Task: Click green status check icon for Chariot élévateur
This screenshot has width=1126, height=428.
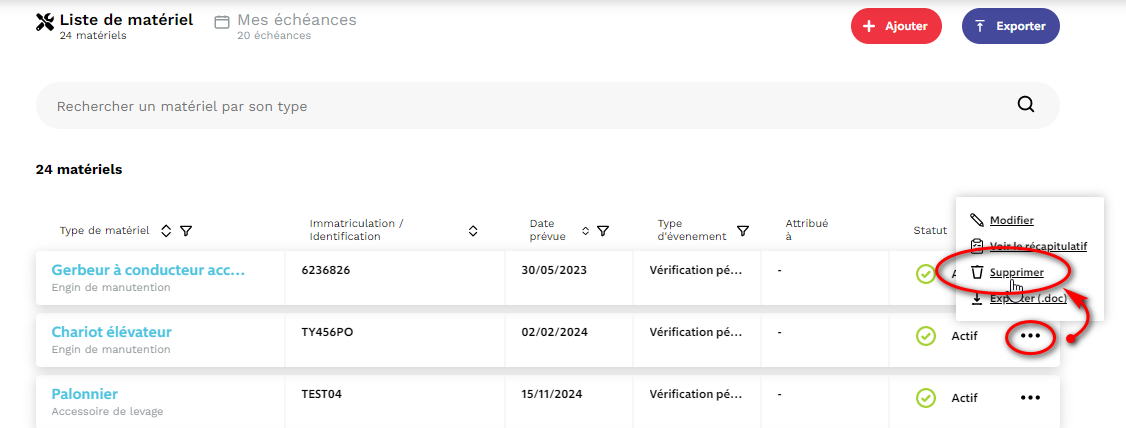Action: pyautogui.click(x=926, y=336)
